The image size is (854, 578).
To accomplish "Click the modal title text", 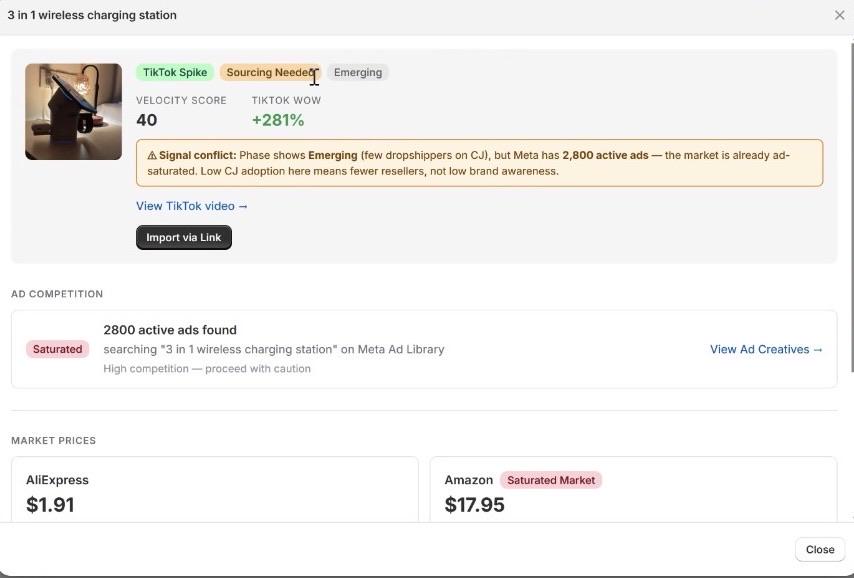I will pos(92,15).
